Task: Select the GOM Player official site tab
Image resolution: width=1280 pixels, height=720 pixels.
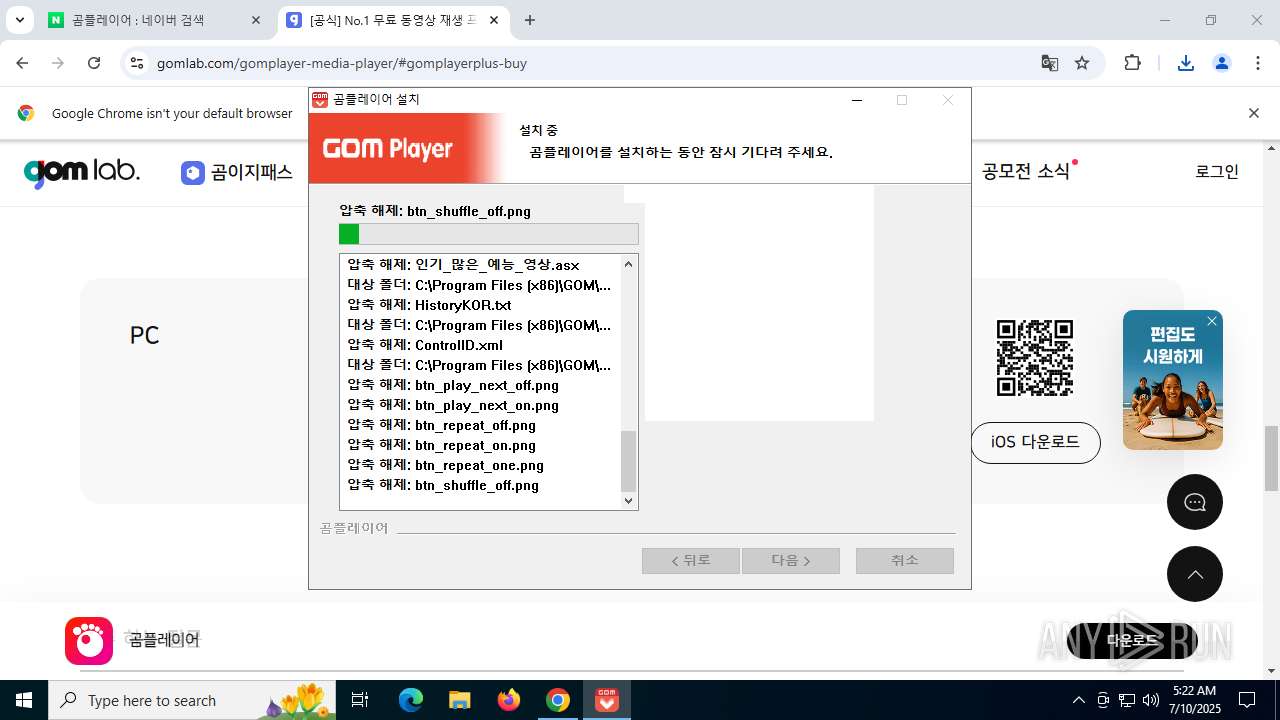Action: point(393,20)
